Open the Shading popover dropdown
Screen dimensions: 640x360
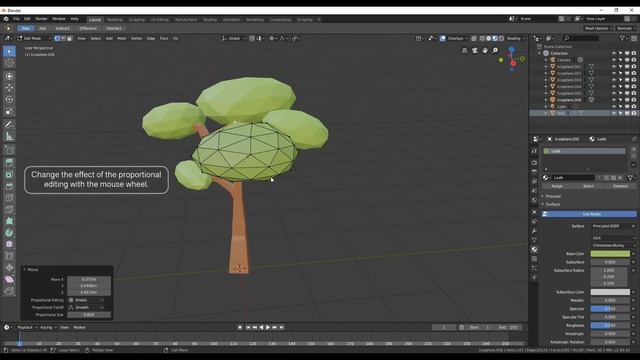point(516,38)
